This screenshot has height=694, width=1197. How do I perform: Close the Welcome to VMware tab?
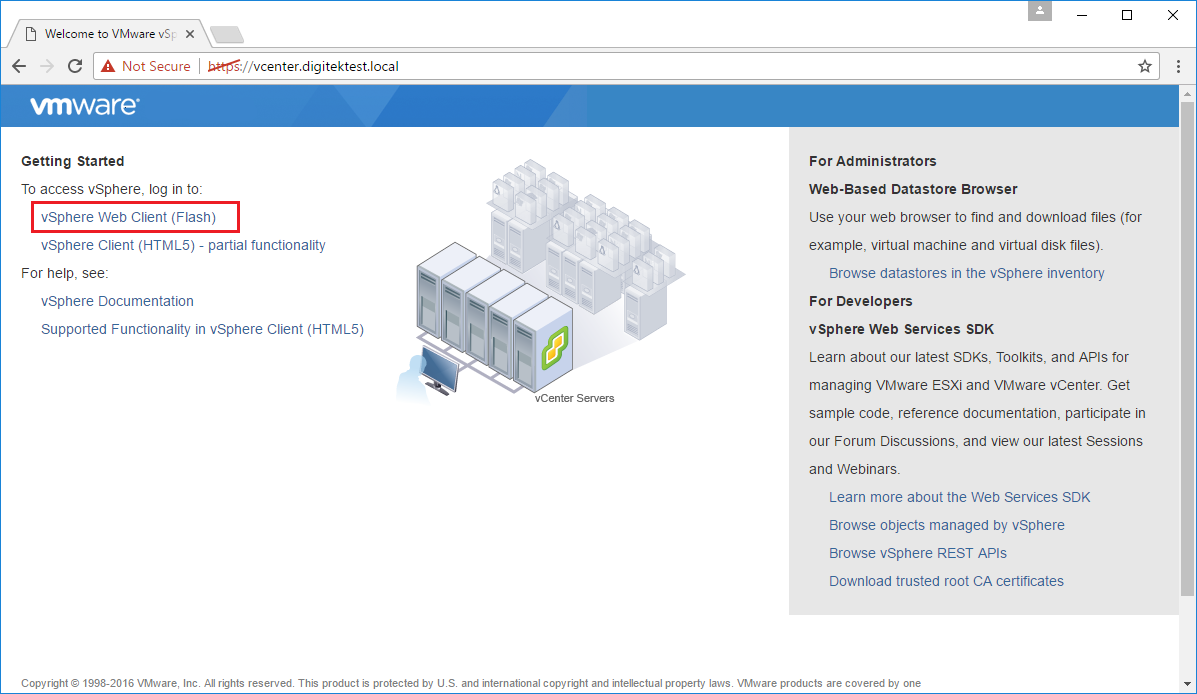click(x=190, y=34)
